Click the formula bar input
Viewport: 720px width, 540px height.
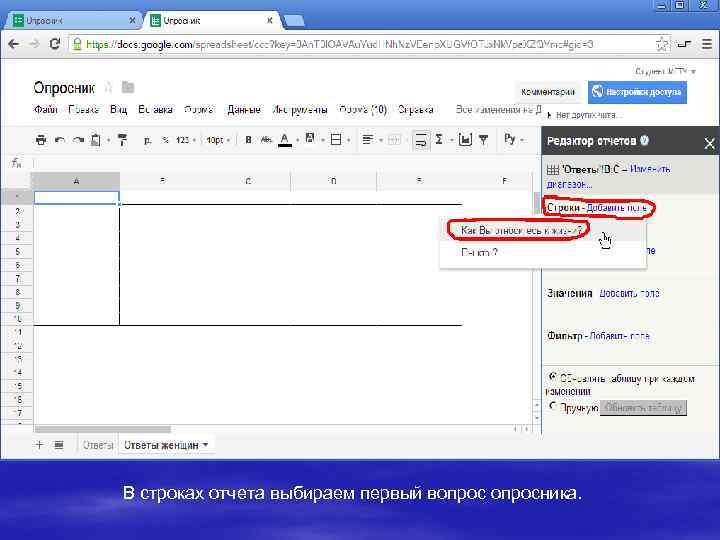[x=285, y=163]
